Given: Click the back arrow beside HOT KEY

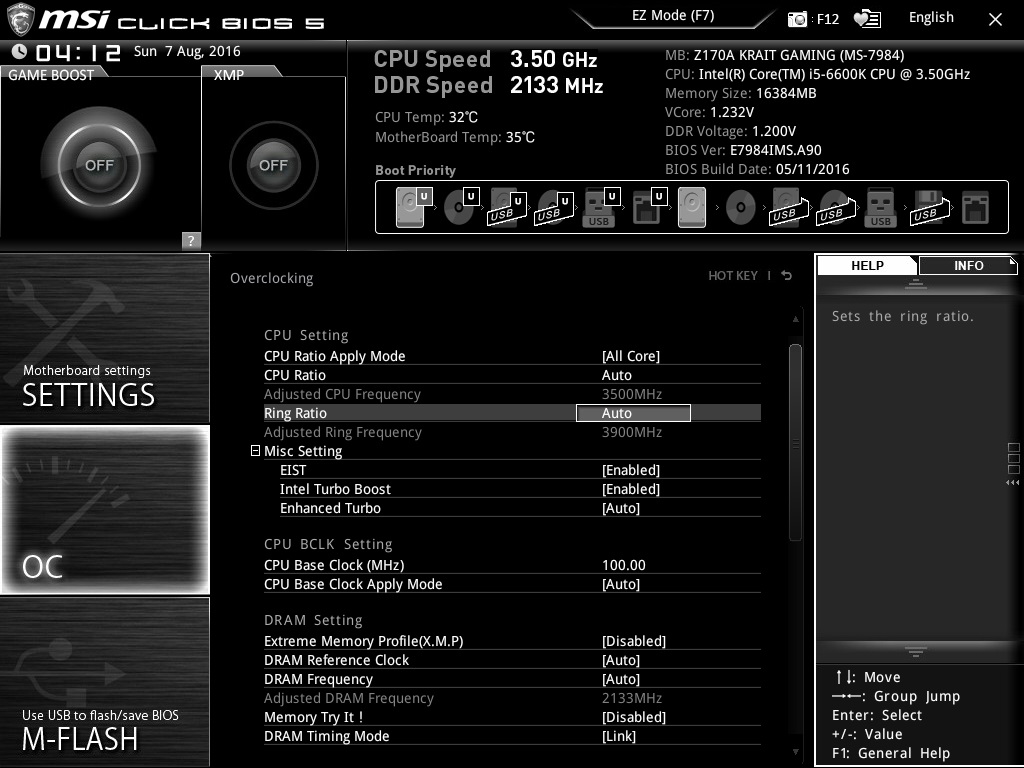Looking at the screenshot, I should pyautogui.click(x=786, y=276).
